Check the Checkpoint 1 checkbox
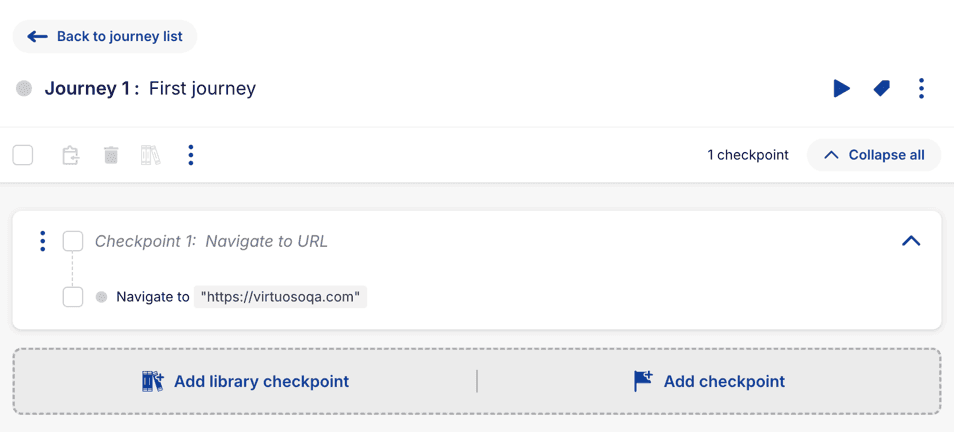The height and width of the screenshot is (432, 954). (73, 241)
